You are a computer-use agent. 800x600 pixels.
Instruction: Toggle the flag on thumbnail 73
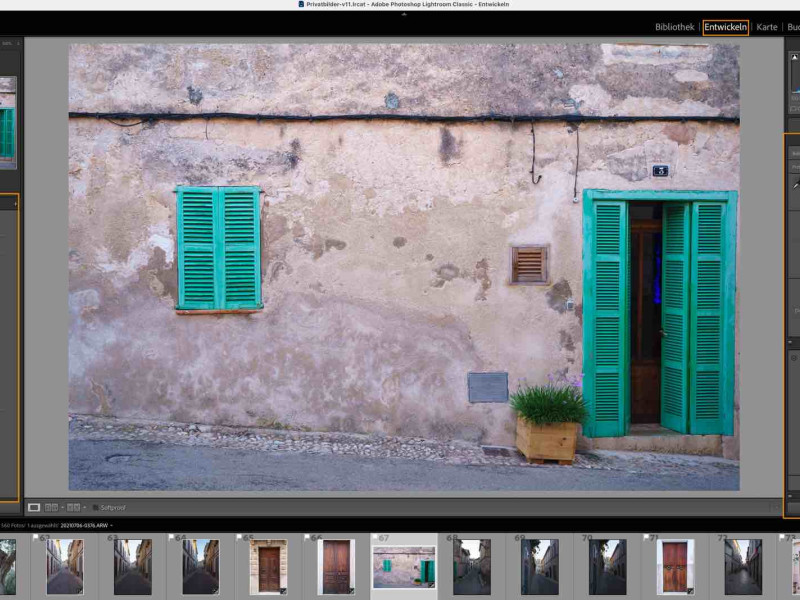click(782, 537)
